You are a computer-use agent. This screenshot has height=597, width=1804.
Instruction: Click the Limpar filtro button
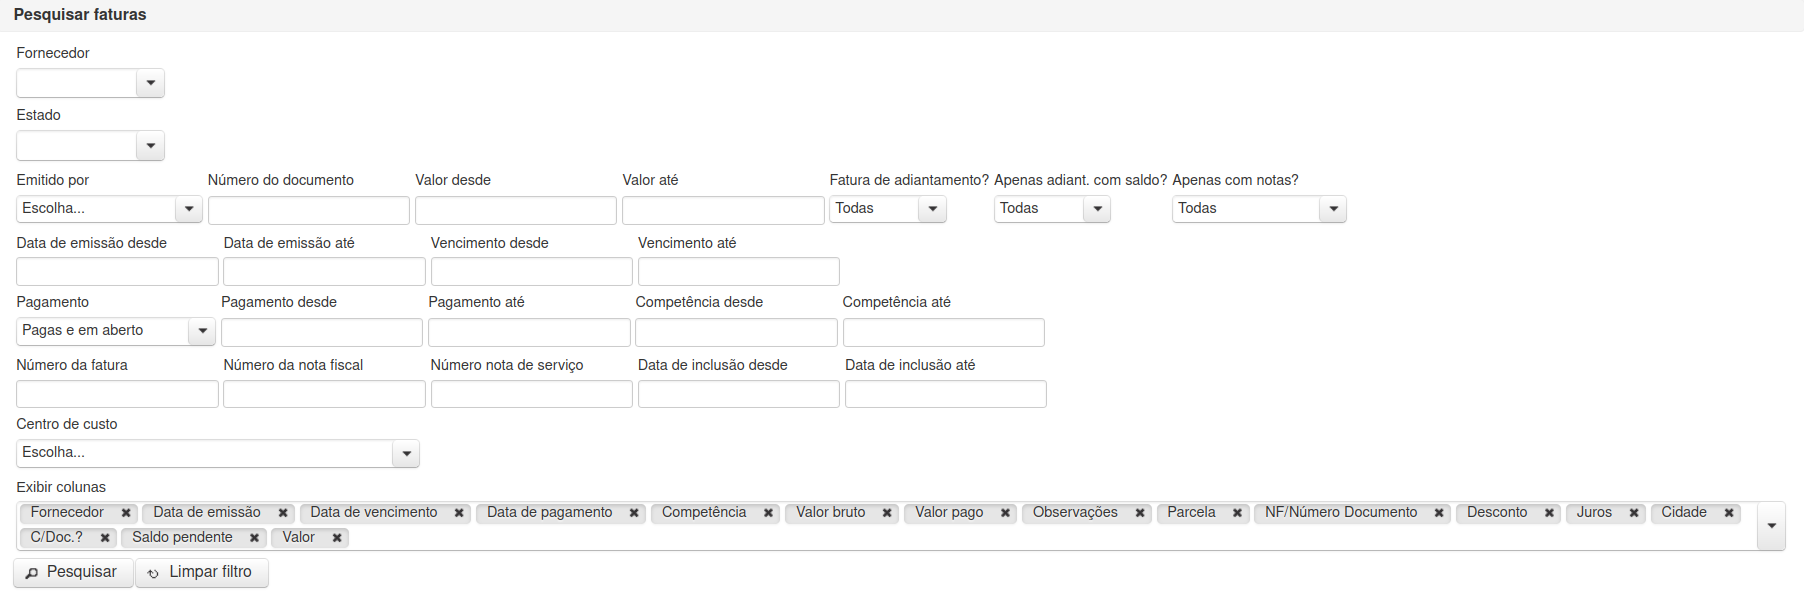coord(202,572)
